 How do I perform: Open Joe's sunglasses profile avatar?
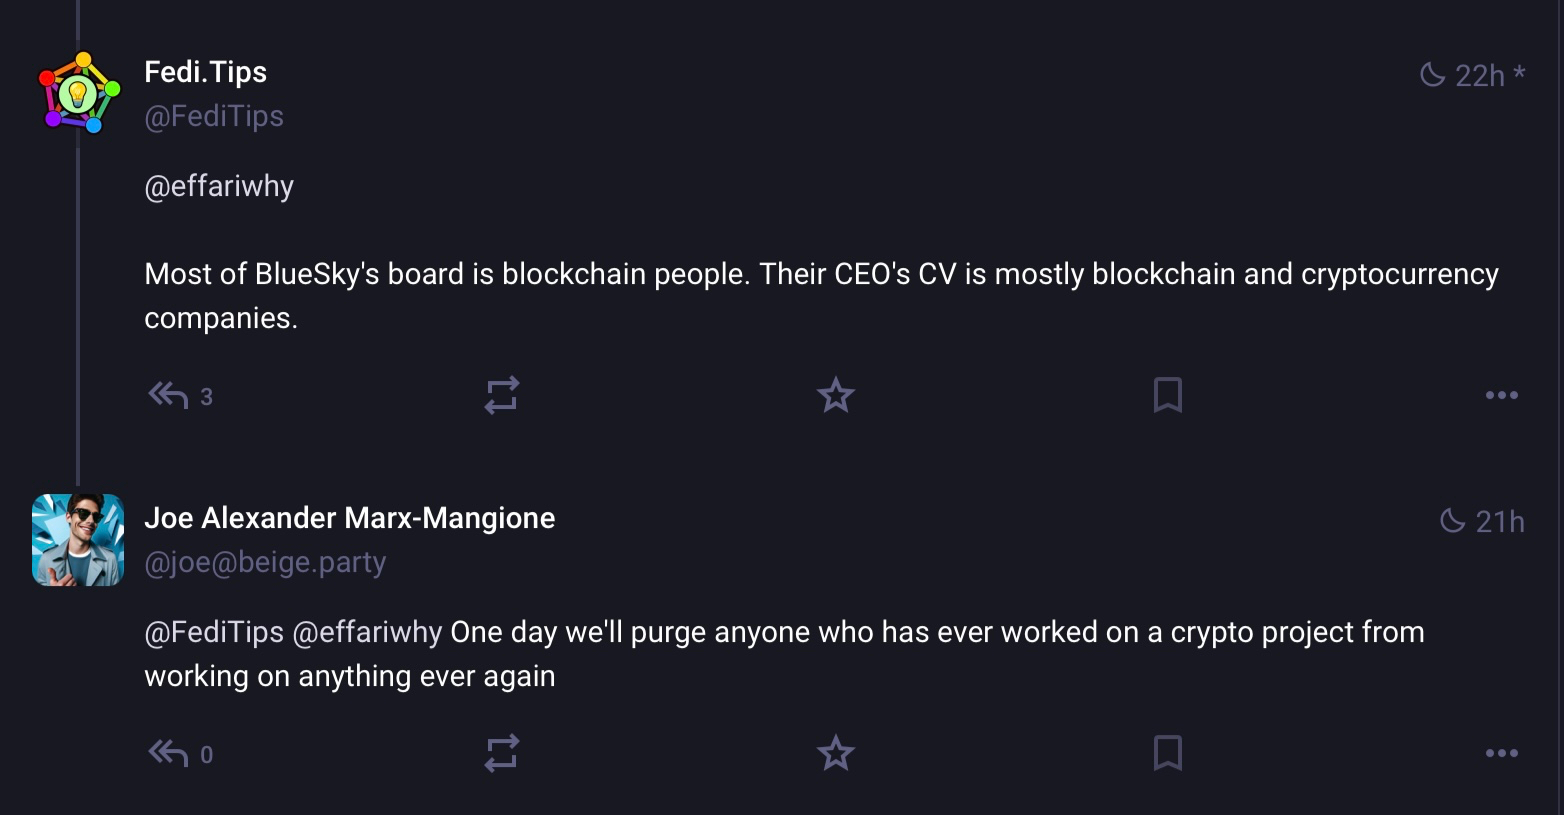point(78,540)
